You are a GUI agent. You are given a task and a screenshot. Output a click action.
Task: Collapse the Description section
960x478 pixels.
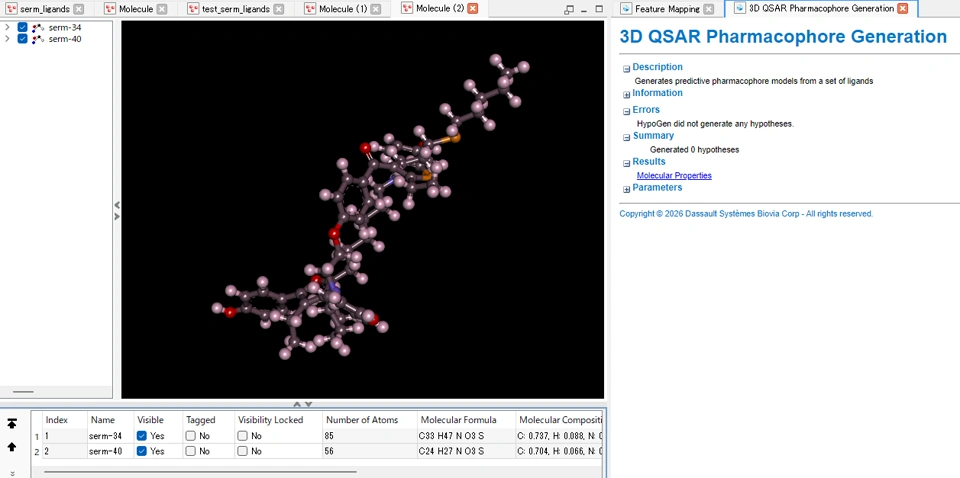[626, 69]
